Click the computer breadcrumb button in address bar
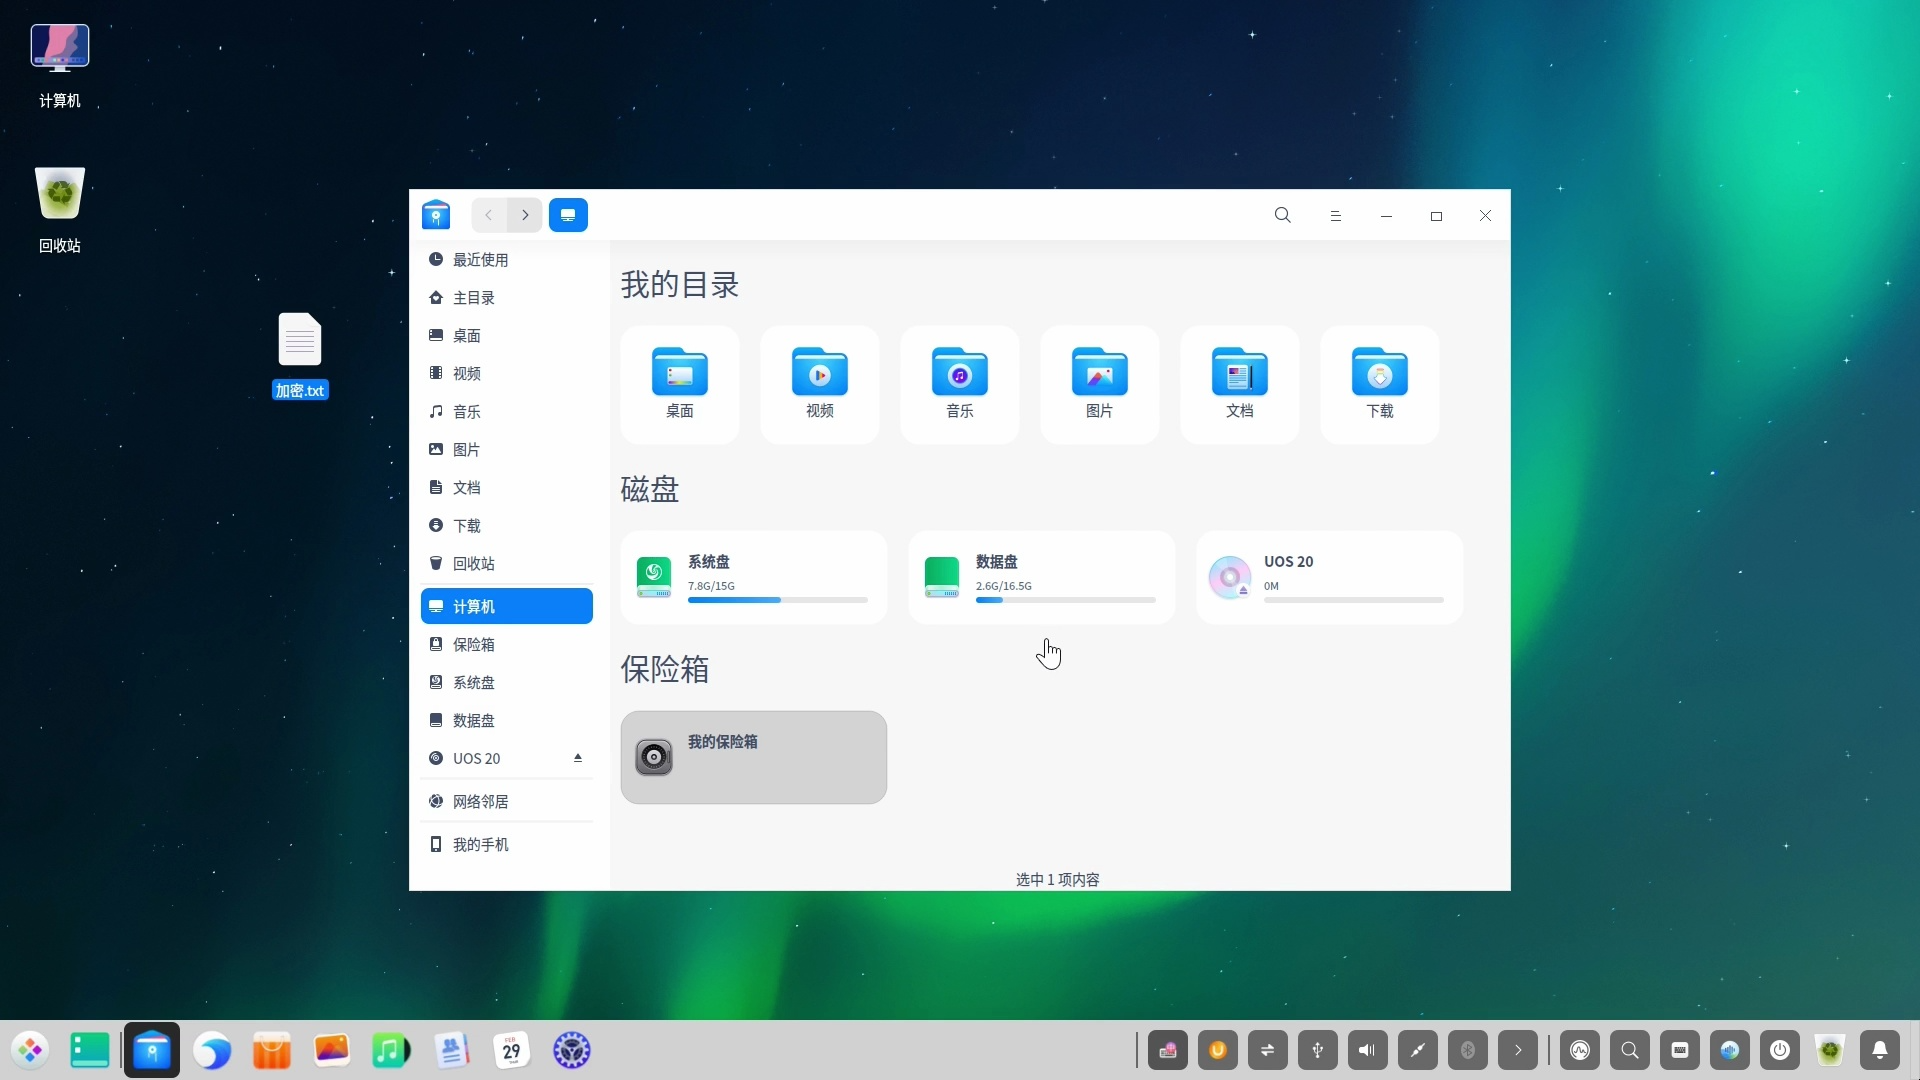 [568, 215]
